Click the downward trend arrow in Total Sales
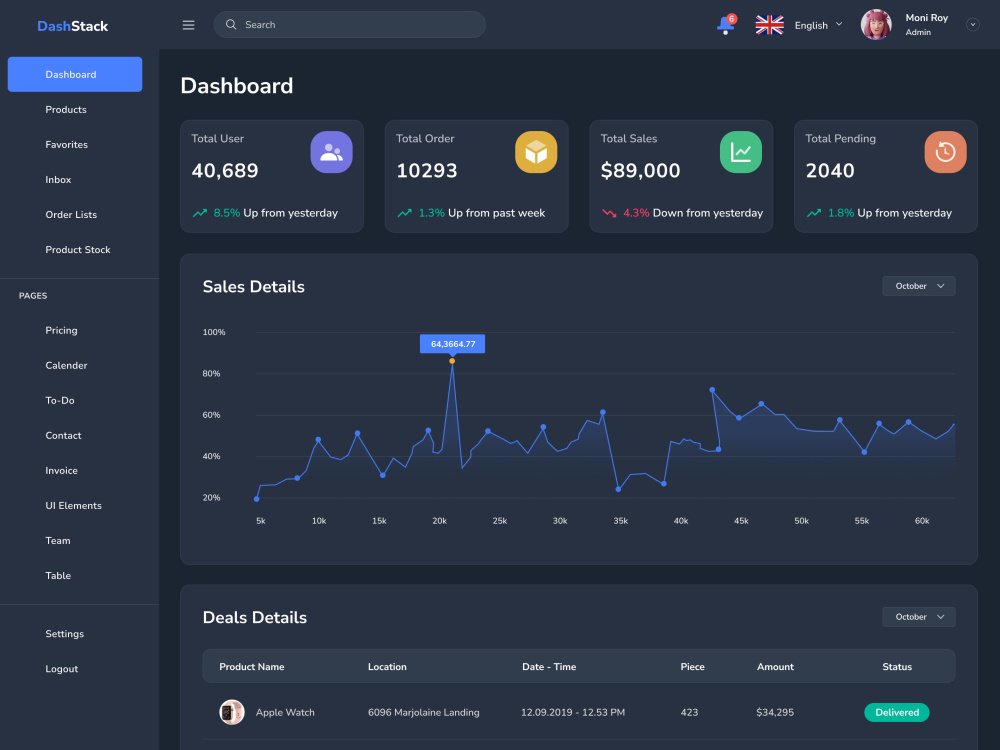This screenshot has width=1000, height=750. point(609,213)
